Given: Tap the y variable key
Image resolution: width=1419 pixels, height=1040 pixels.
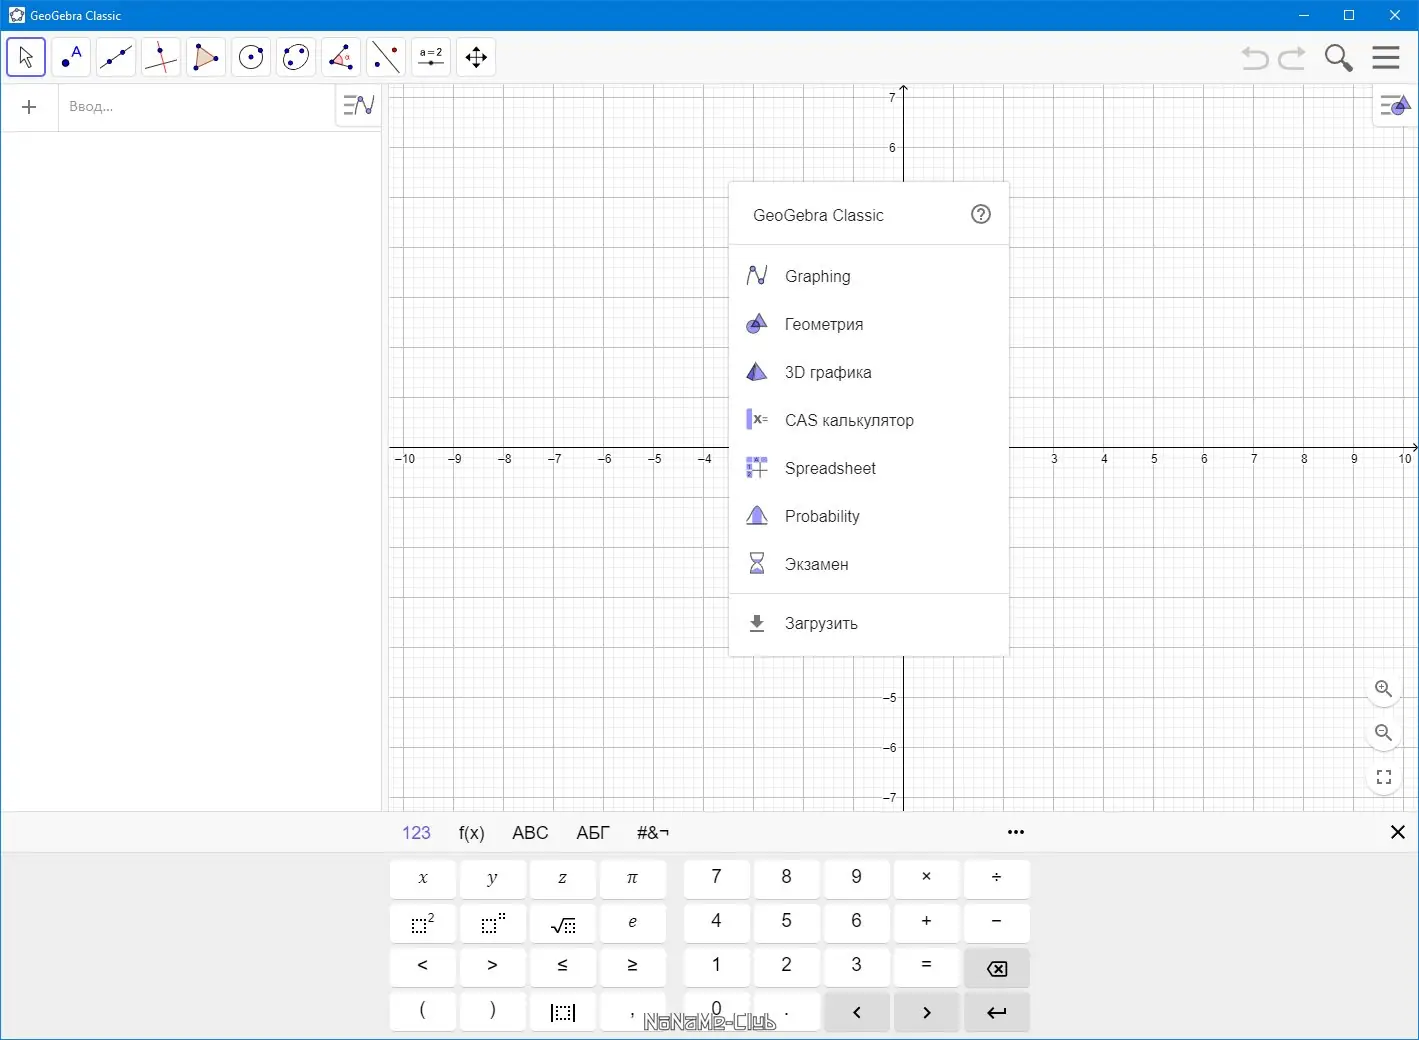Looking at the screenshot, I should [x=493, y=878].
